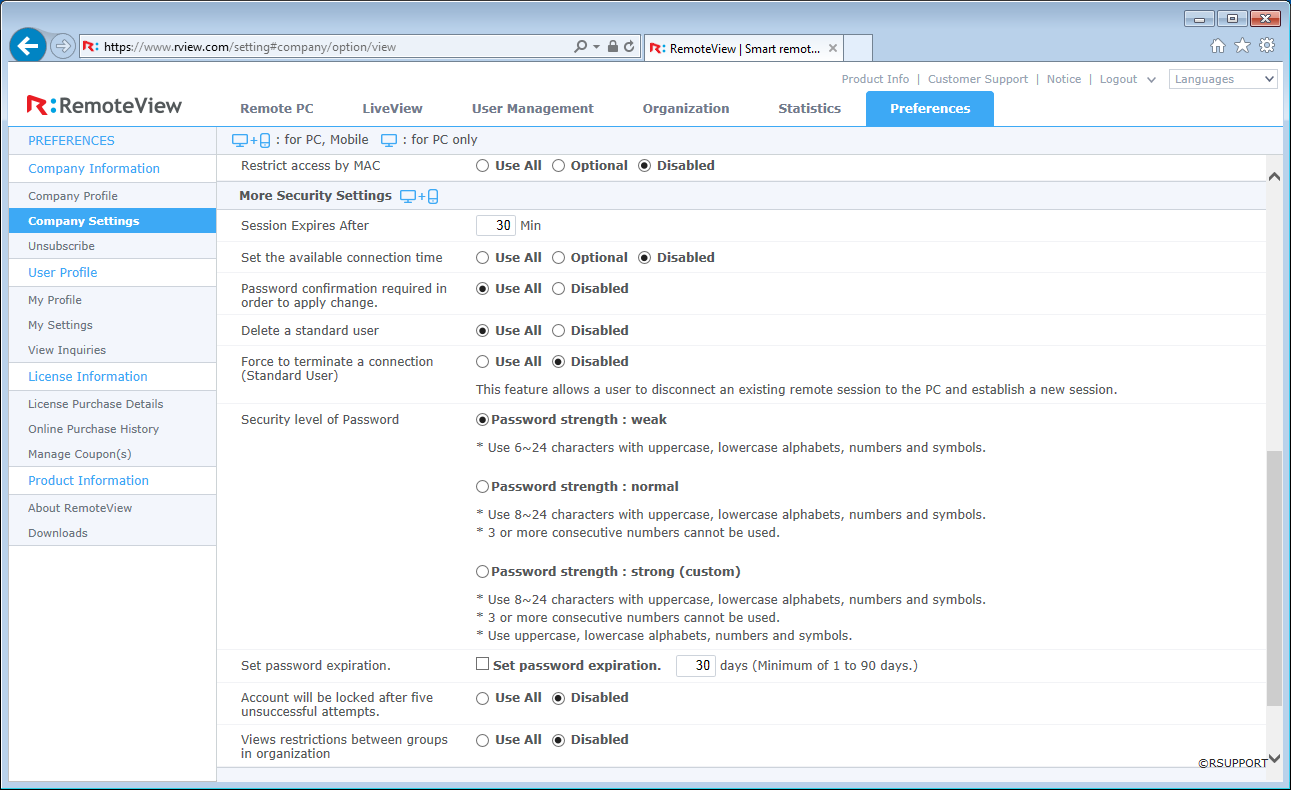1291x790 pixels.
Task: Enable the Set password expiration checkbox
Action: coord(483,664)
